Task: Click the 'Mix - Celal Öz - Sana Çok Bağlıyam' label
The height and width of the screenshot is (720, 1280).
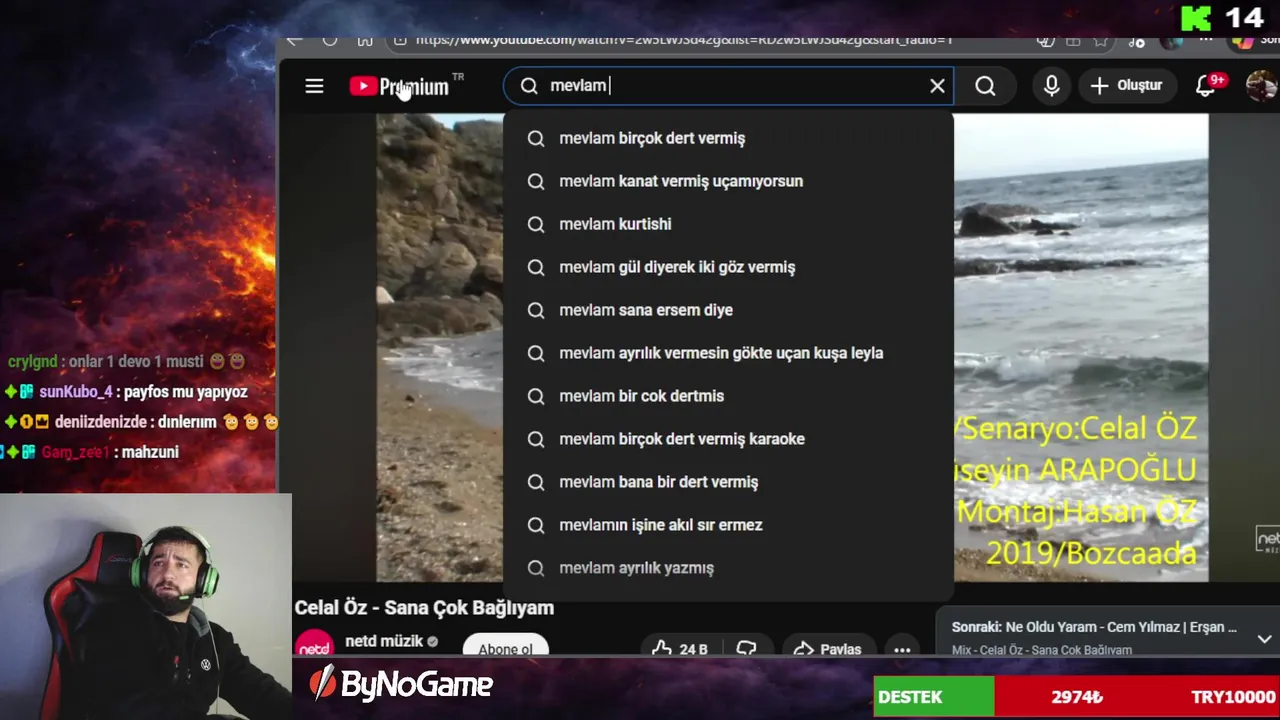Action: coord(1042,650)
